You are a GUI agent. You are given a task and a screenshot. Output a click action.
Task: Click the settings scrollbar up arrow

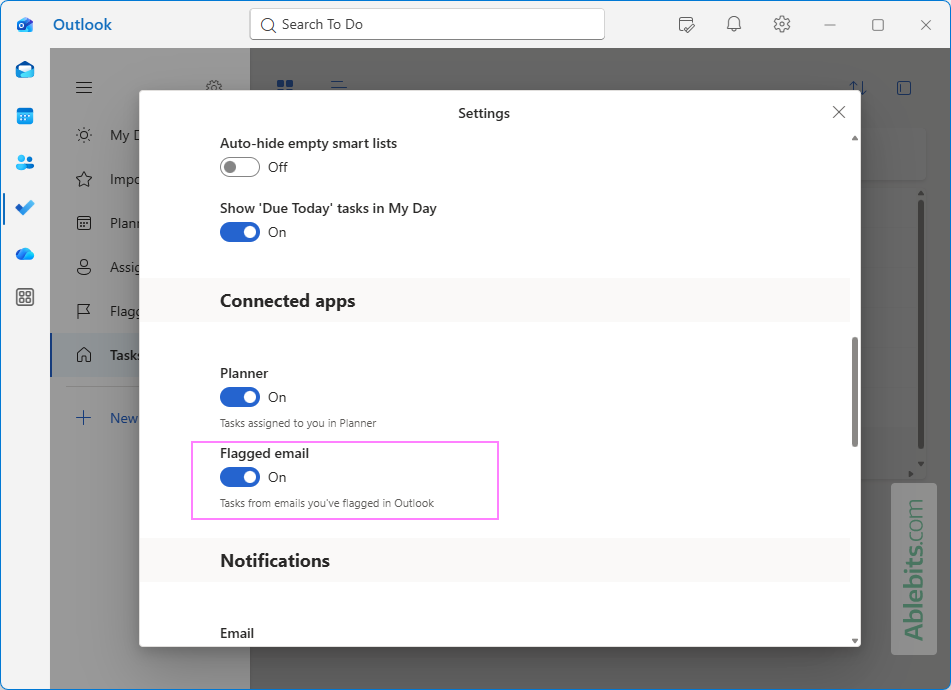(x=855, y=138)
